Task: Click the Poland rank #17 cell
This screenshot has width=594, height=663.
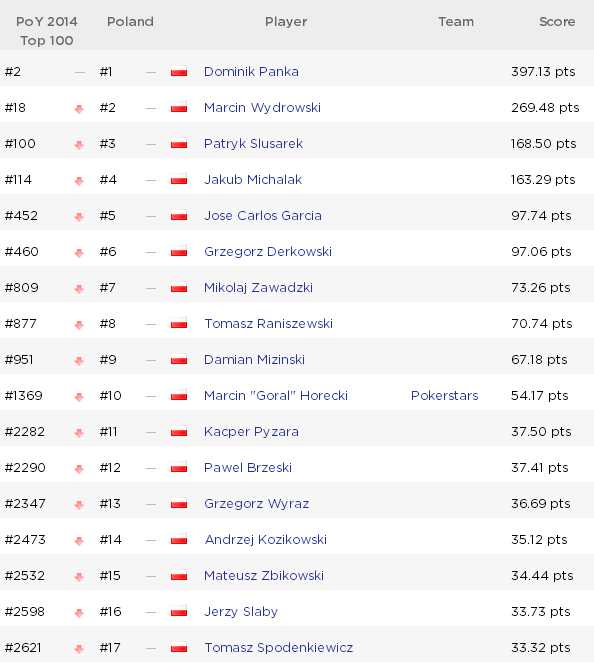Action: (x=110, y=647)
